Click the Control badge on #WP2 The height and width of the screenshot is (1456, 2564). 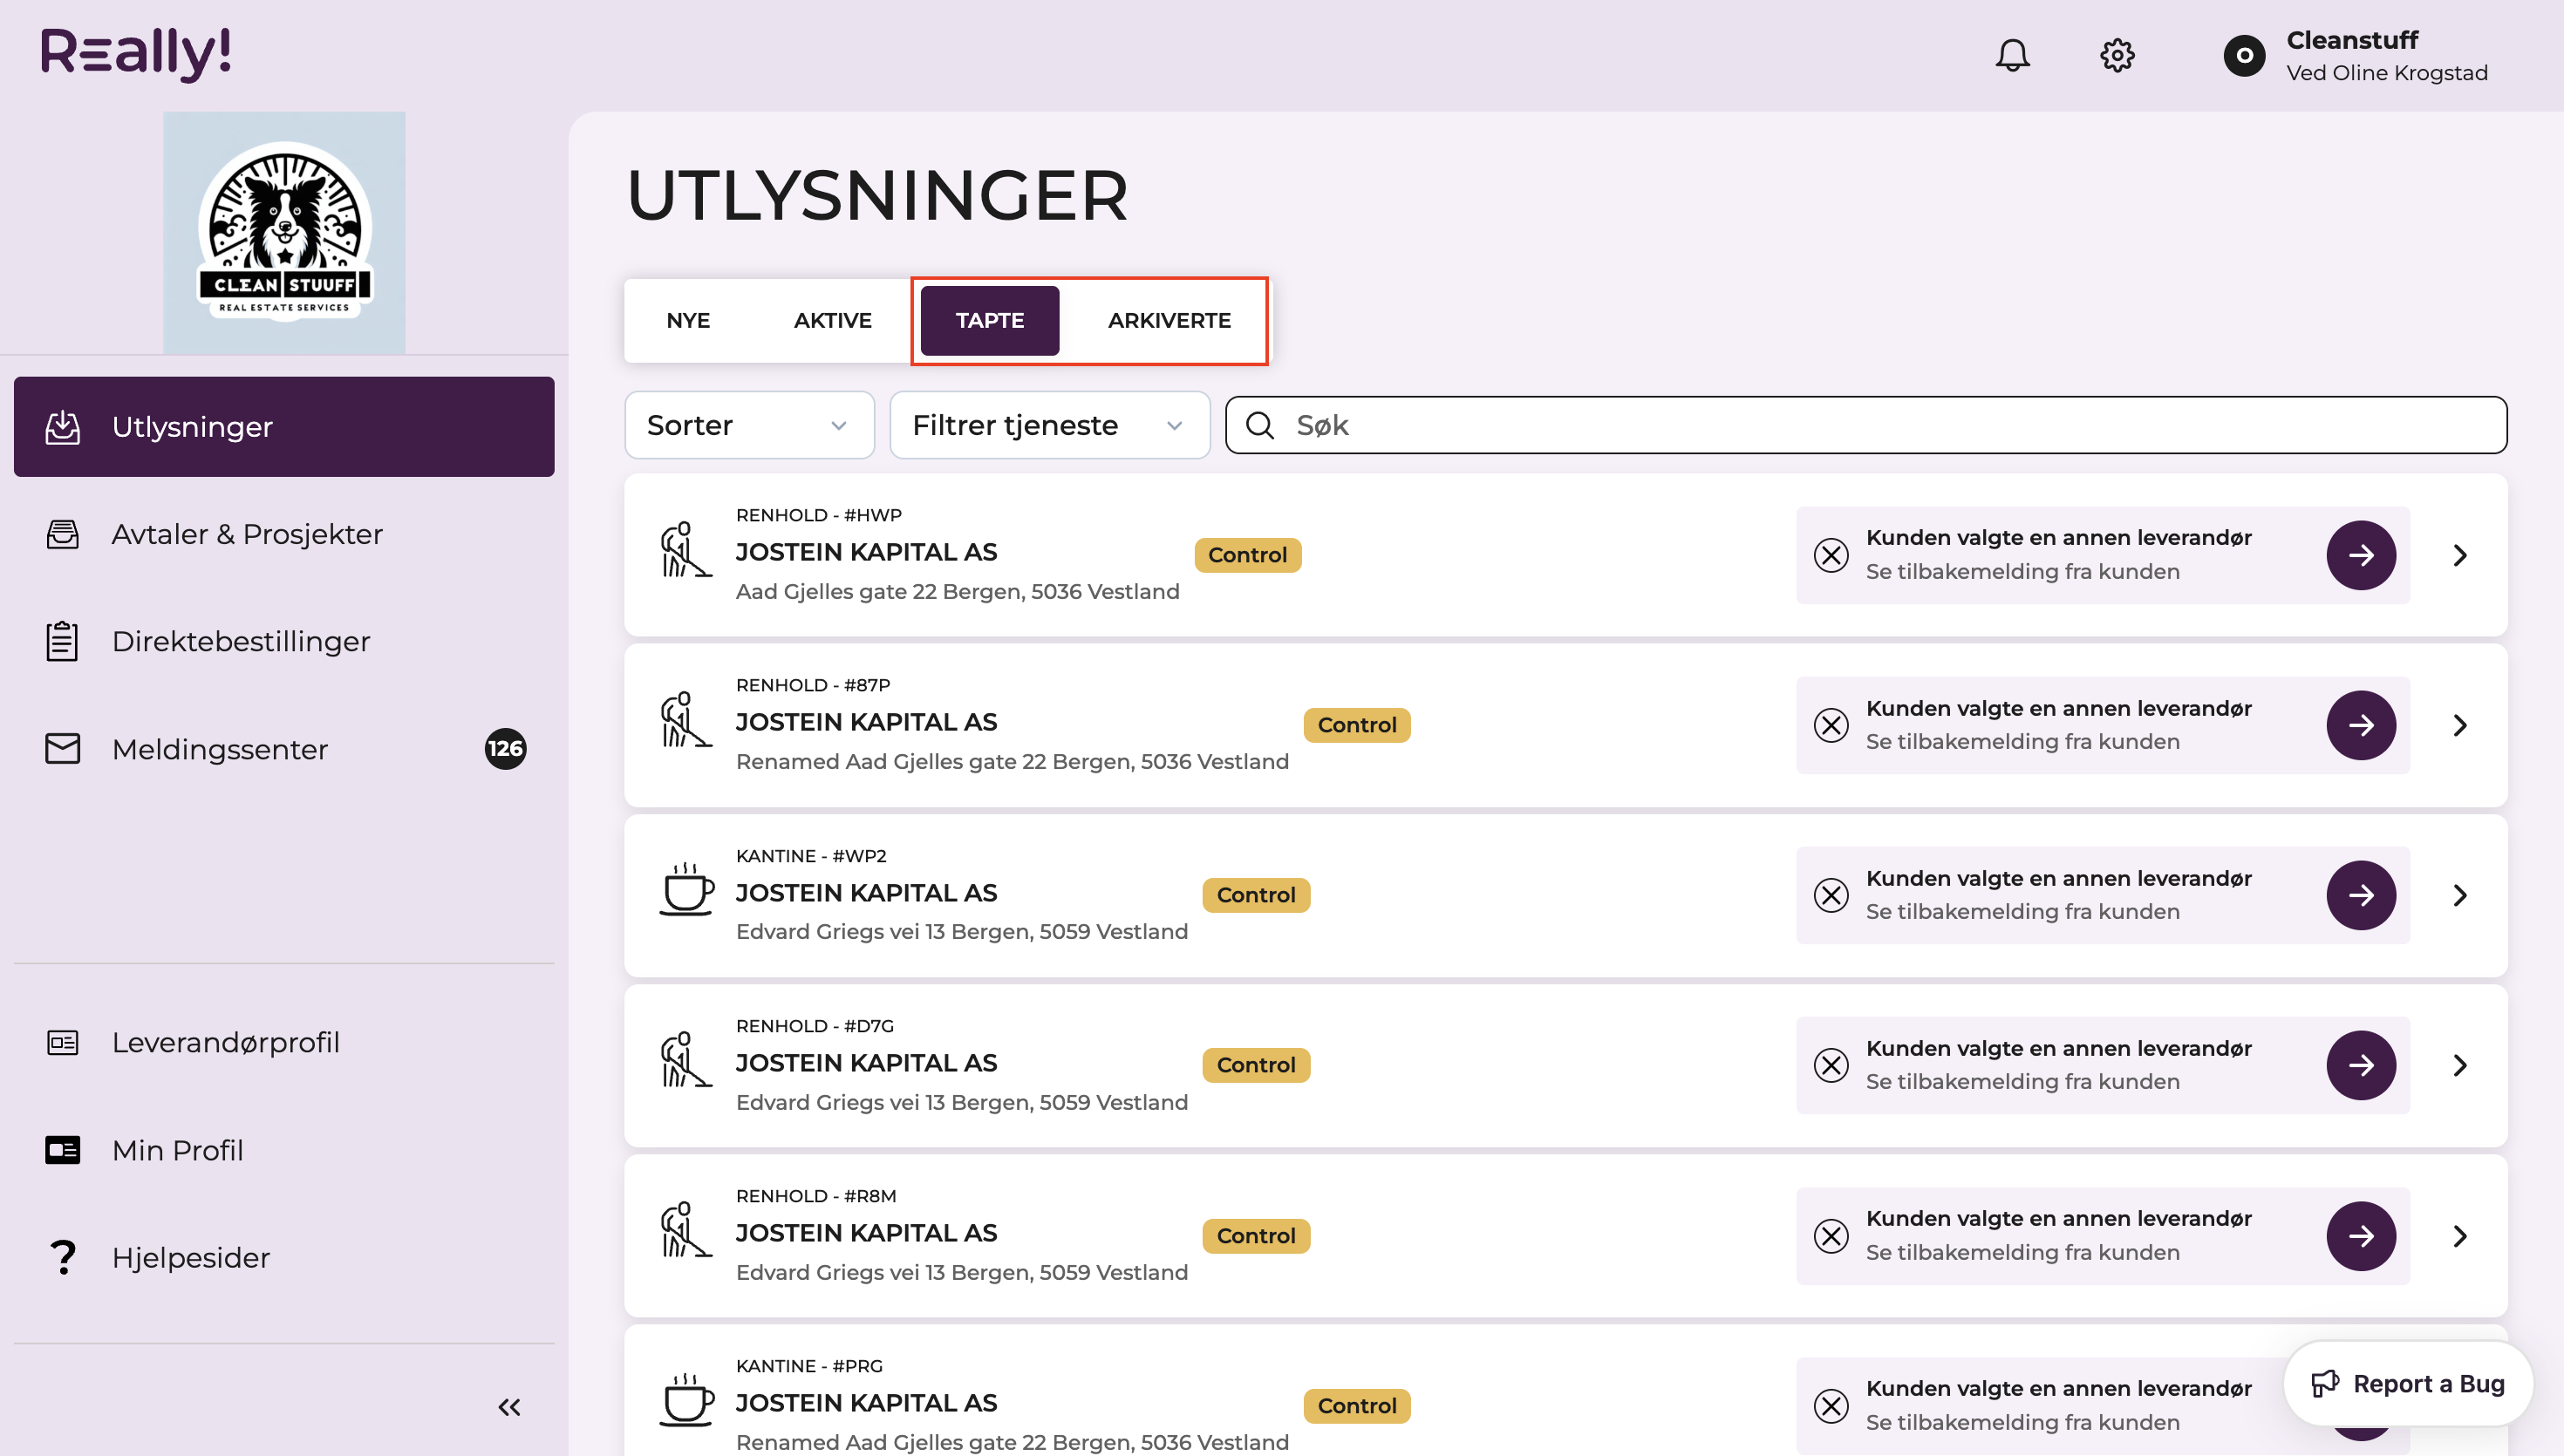(1255, 895)
